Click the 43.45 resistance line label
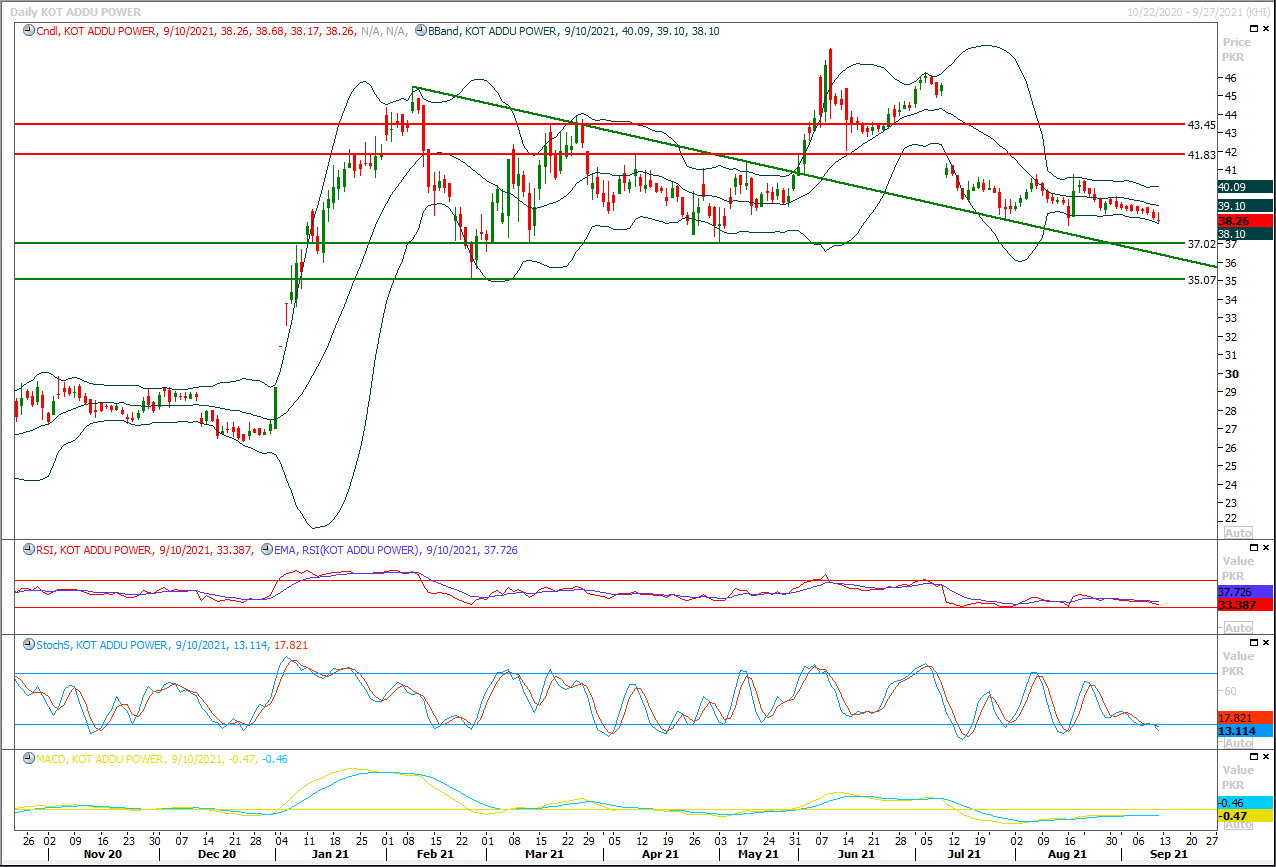 (x=1201, y=125)
